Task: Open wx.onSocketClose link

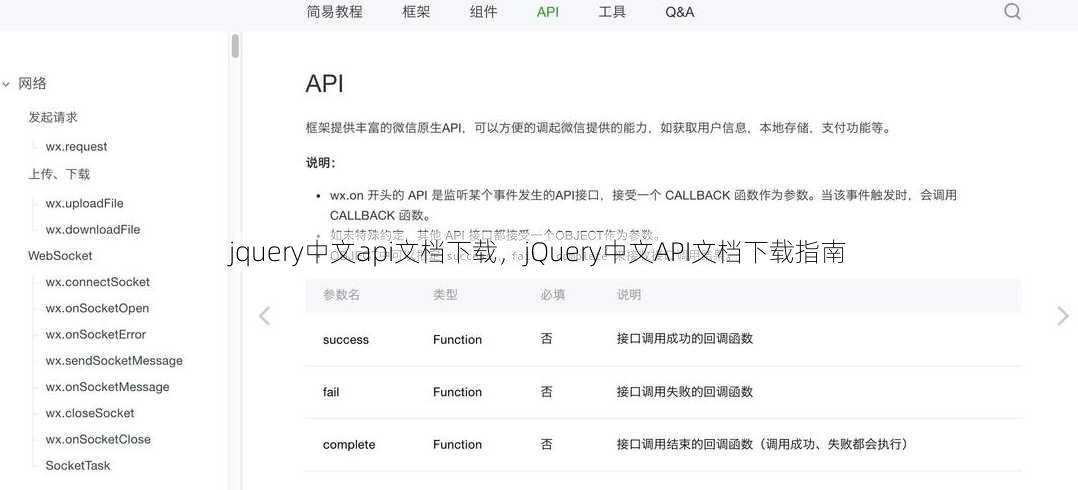Action: [98, 439]
